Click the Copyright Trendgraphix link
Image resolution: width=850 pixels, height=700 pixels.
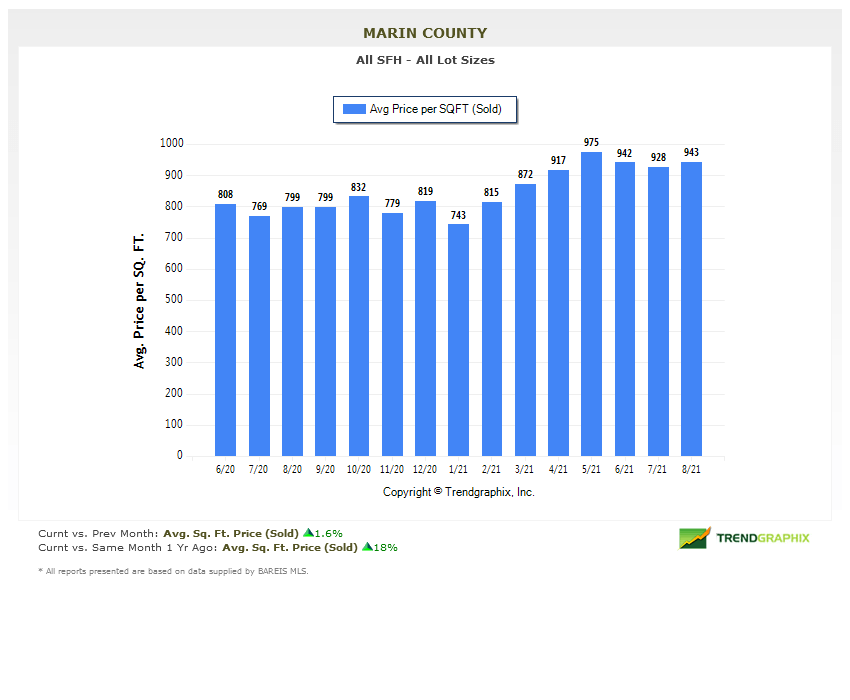point(458,492)
